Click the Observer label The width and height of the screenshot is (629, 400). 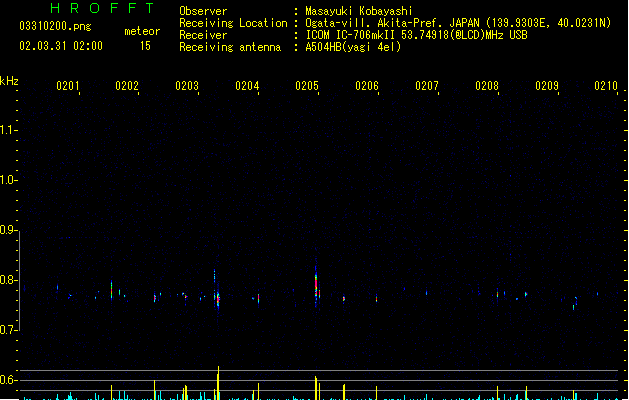pyautogui.click(x=203, y=11)
